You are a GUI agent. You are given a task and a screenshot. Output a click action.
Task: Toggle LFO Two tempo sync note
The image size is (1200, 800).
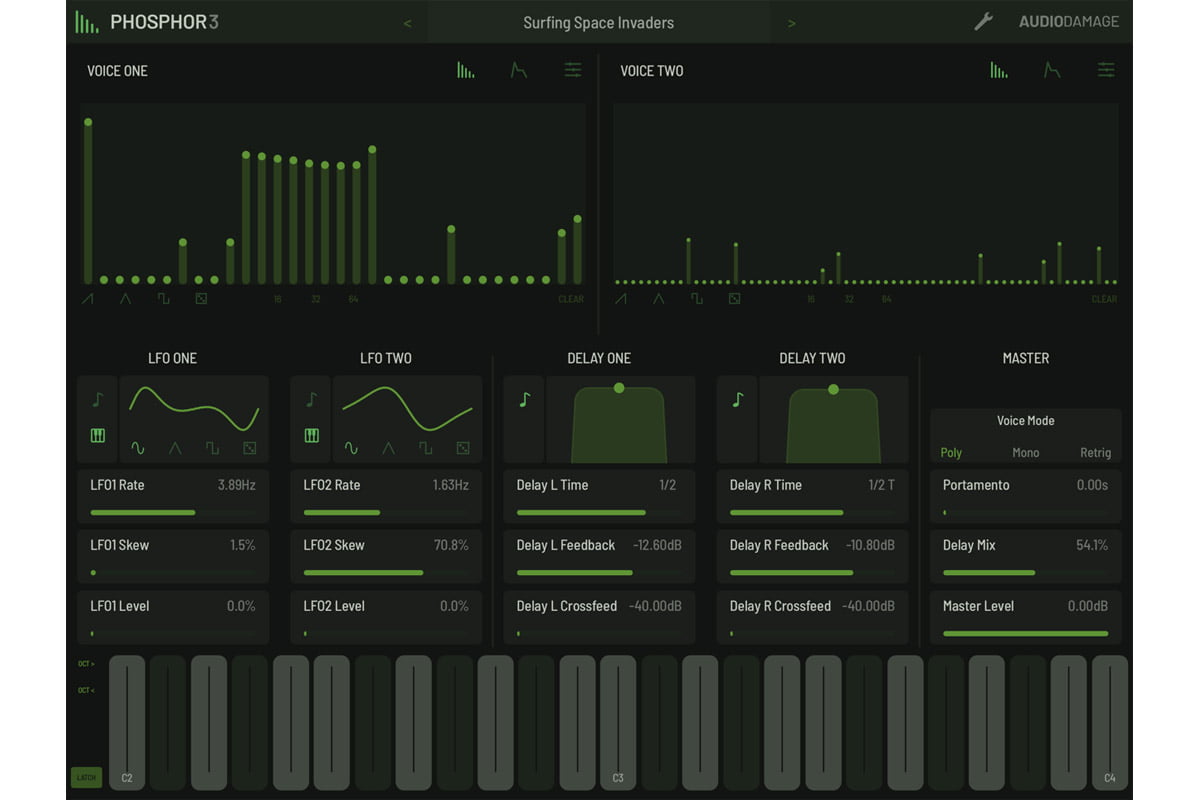[x=311, y=400]
